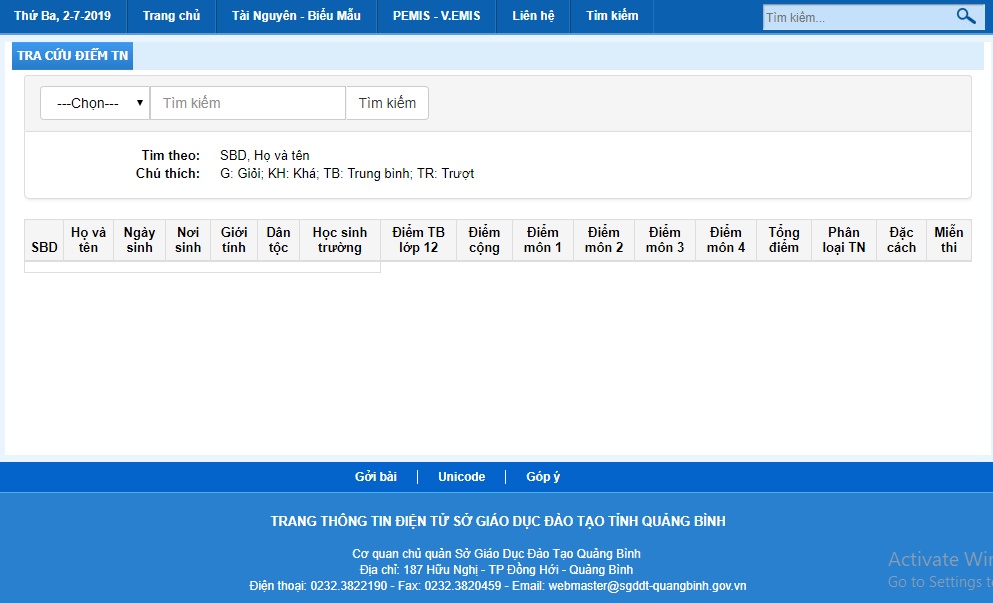This screenshot has height=603, width=993.
Task: Open Tài Nguyên - Biểu Mẫu menu
Action: tap(296, 16)
